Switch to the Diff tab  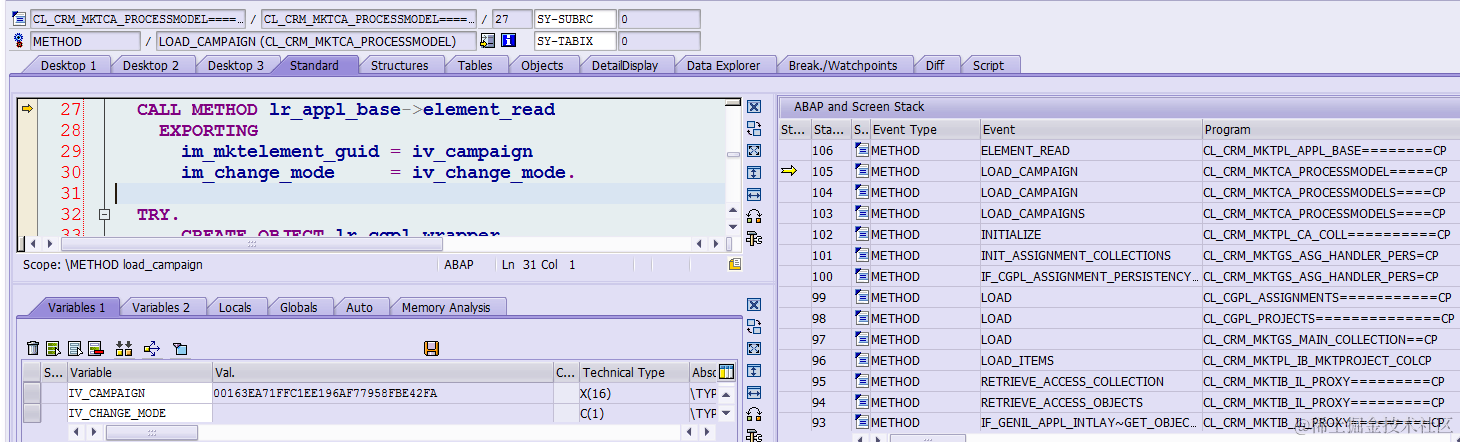coord(935,65)
